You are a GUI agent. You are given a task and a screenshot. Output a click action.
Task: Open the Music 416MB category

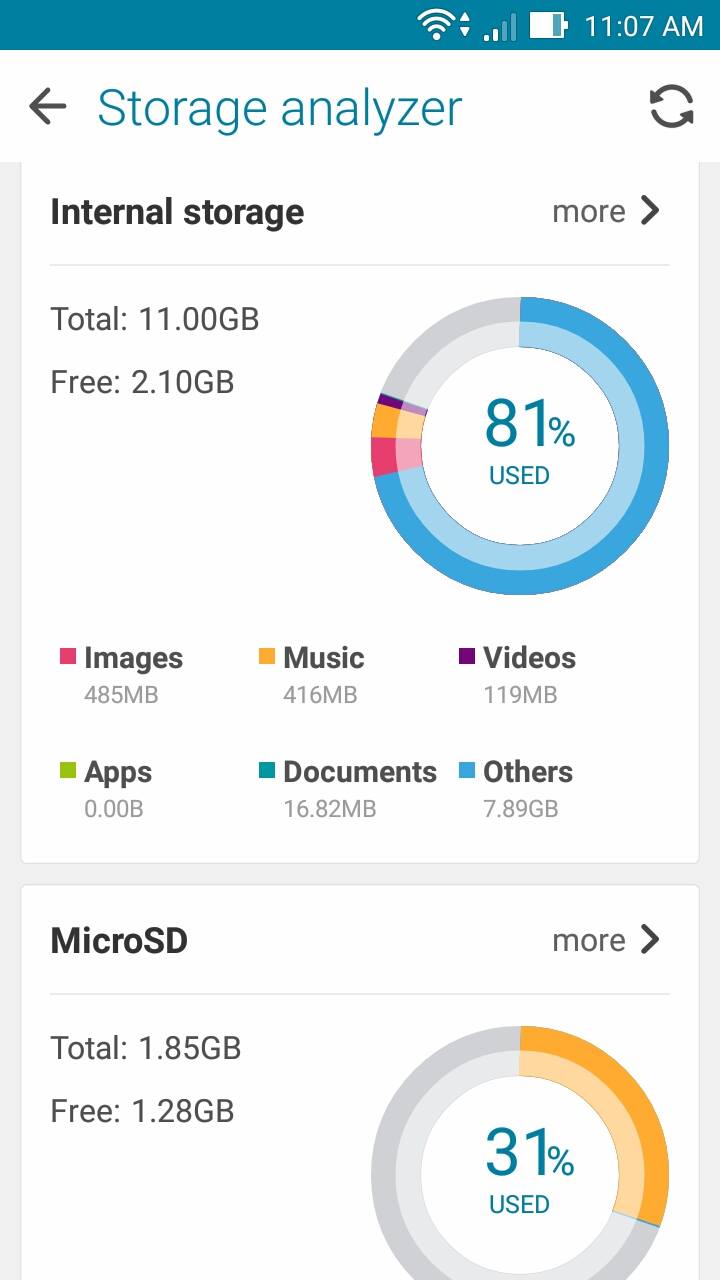pos(323,673)
